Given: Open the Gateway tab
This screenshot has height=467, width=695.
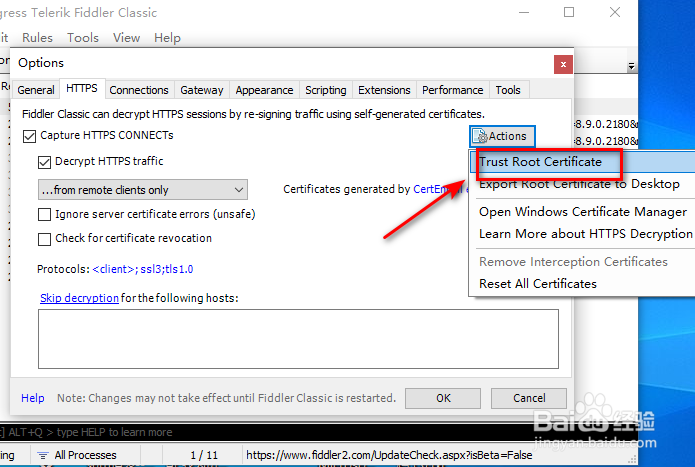Looking at the screenshot, I should pyautogui.click(x=202, y=90).
